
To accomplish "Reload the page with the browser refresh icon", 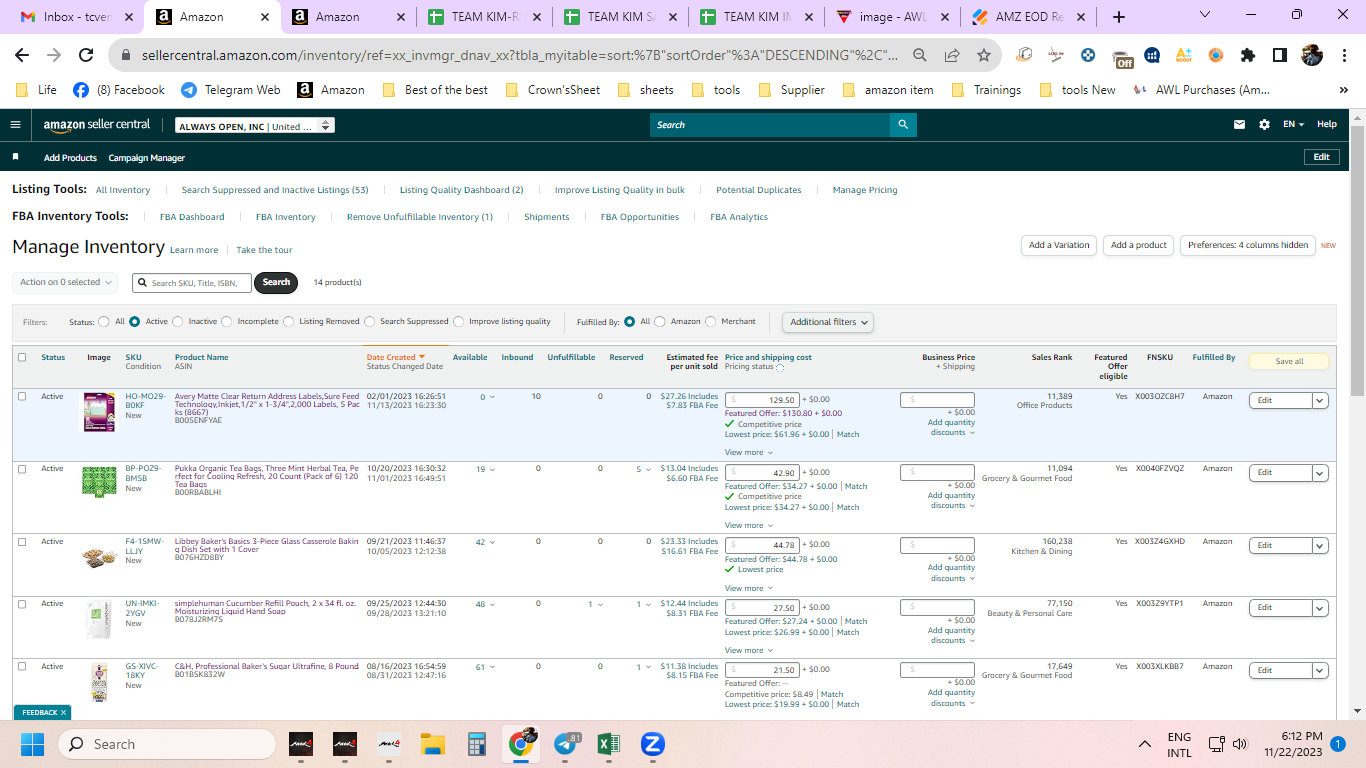I will 86,55.
